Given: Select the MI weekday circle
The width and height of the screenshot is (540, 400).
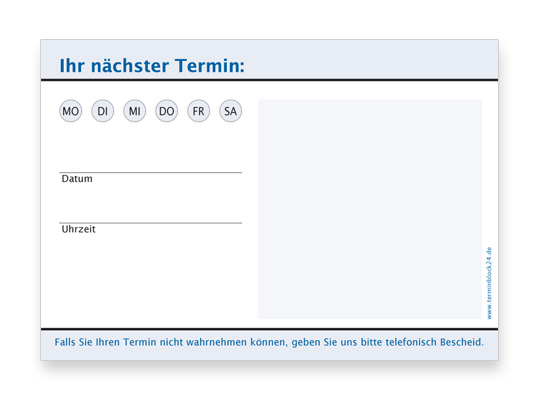Looking at the screenshot, I should tap(135, 111).
